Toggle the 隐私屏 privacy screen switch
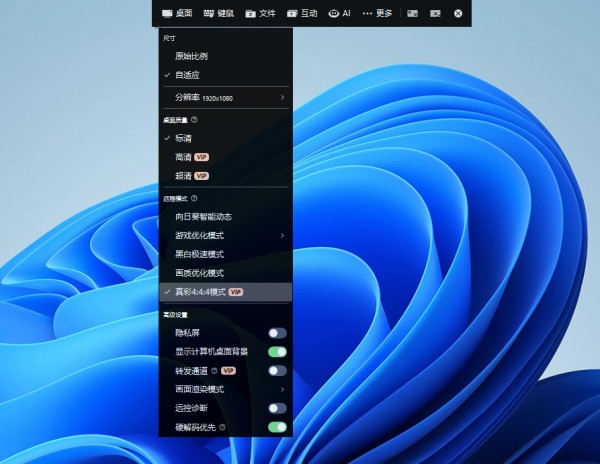 (277, 333)
